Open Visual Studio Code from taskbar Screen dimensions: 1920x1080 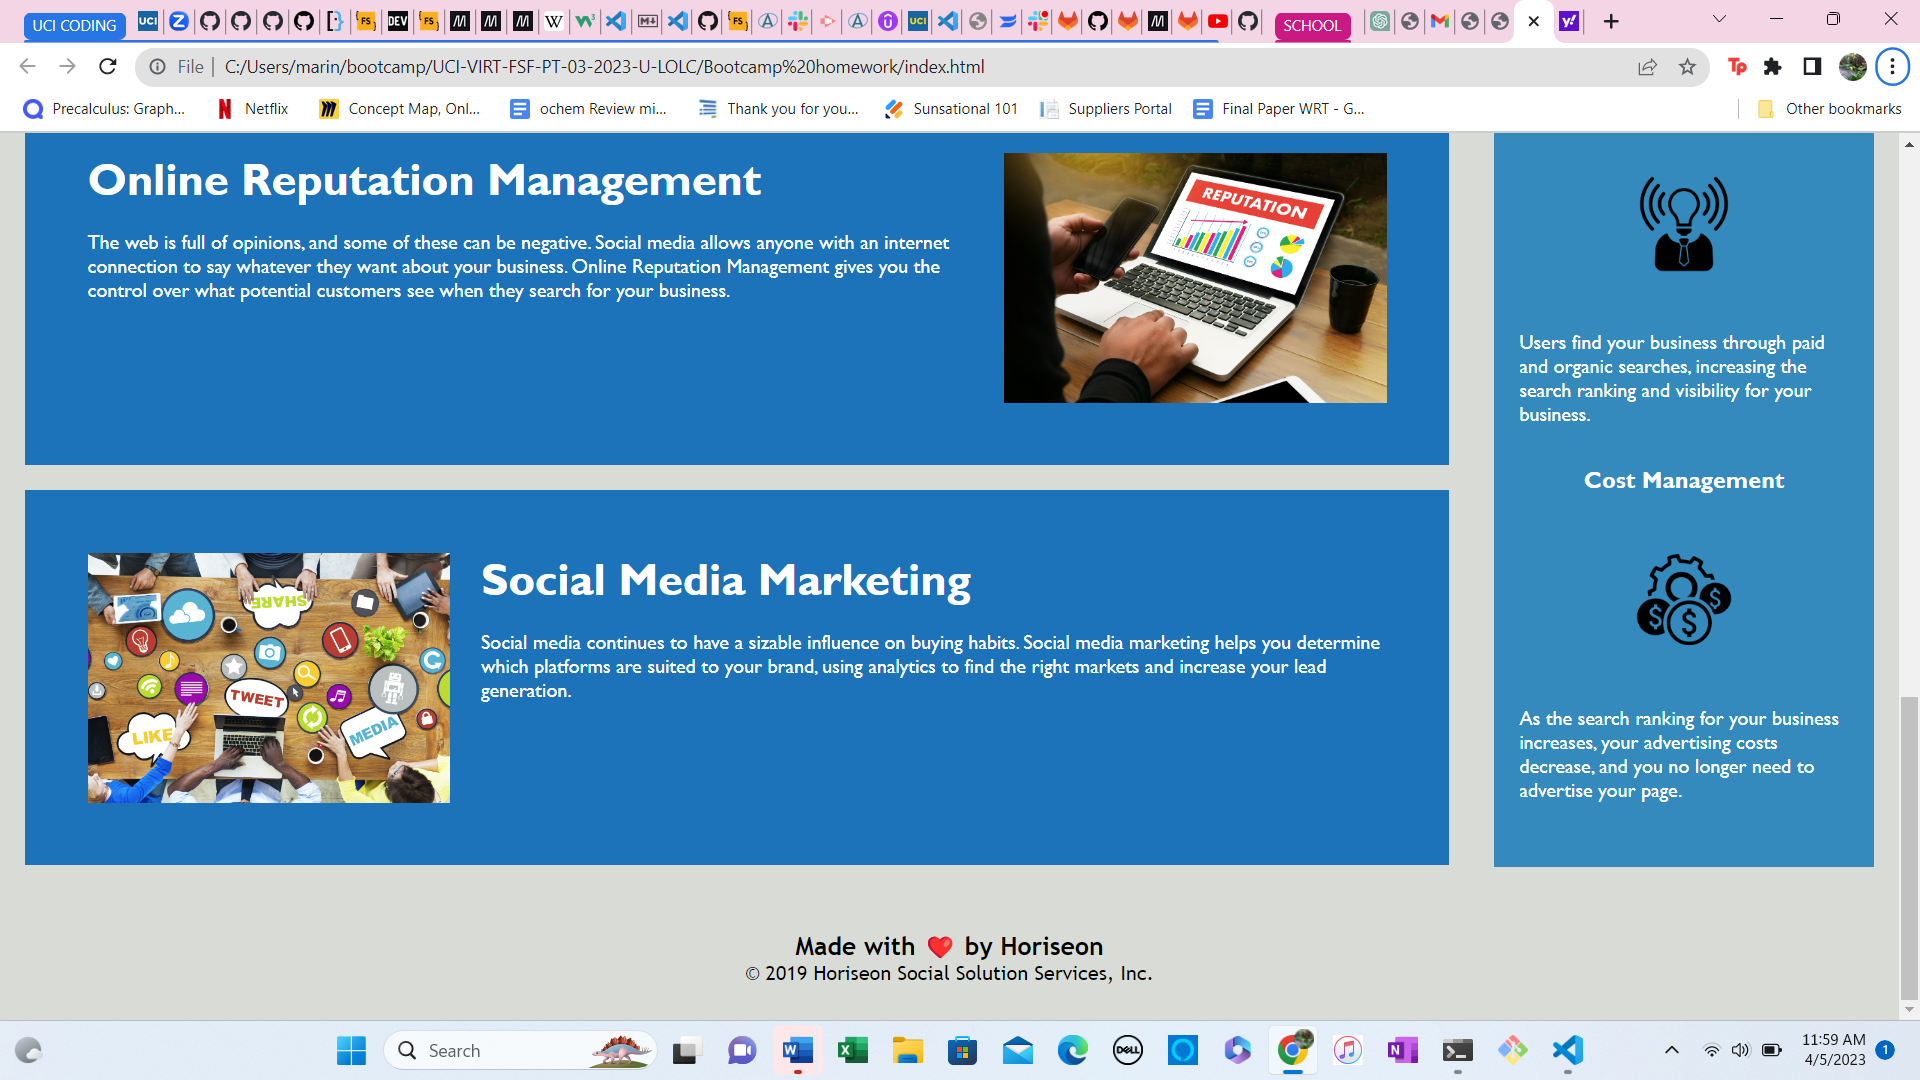(x=1567, y=1050)
